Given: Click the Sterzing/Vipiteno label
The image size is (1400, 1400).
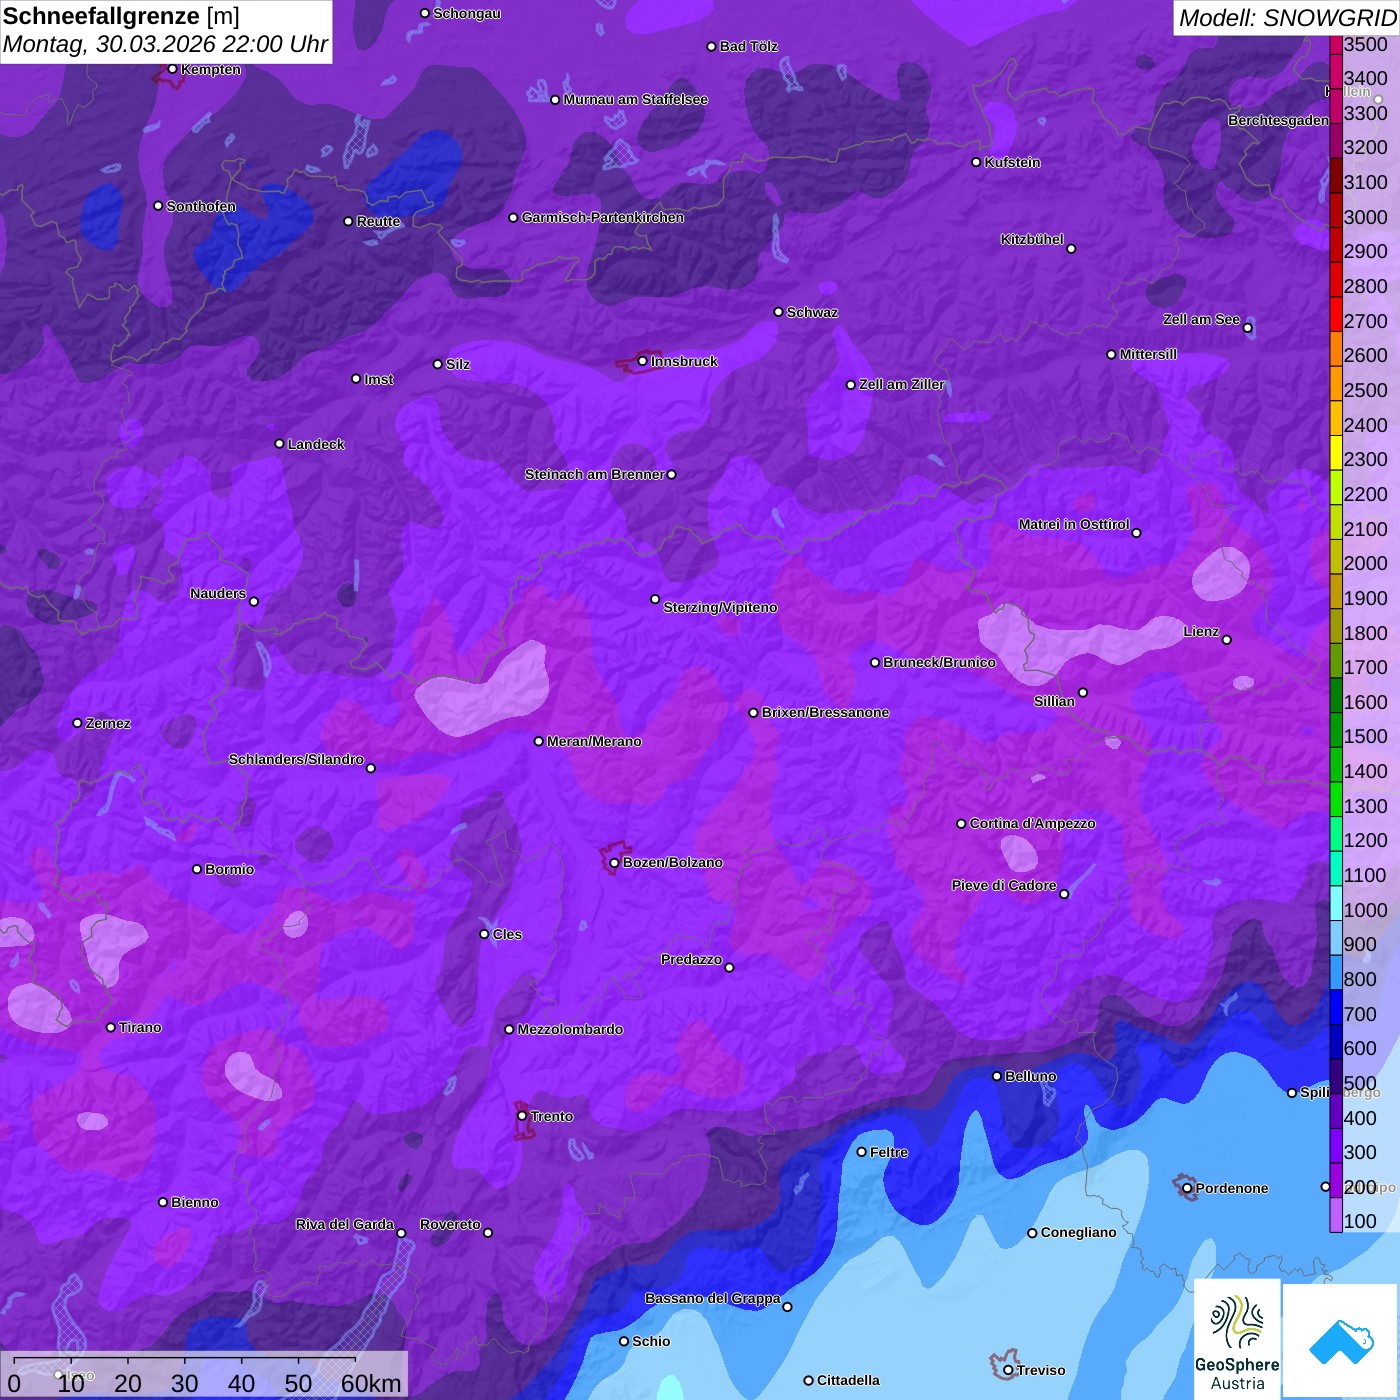Looking at the screenshot, I should [x=720, y=607].
